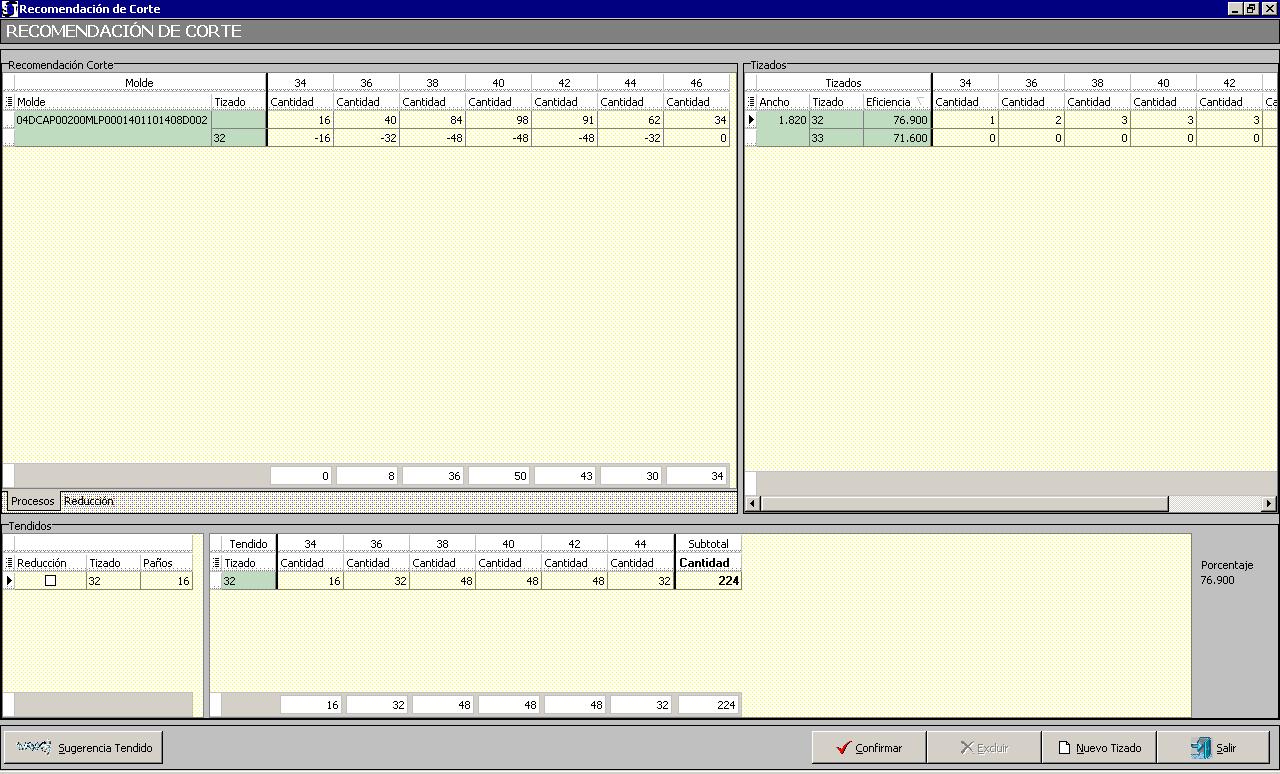The height and width of the screenshot is (774, 1280).
Task: Click the Molde cell 04DCAP00200MLP0001401101408D002
Action: coord(112,120)
